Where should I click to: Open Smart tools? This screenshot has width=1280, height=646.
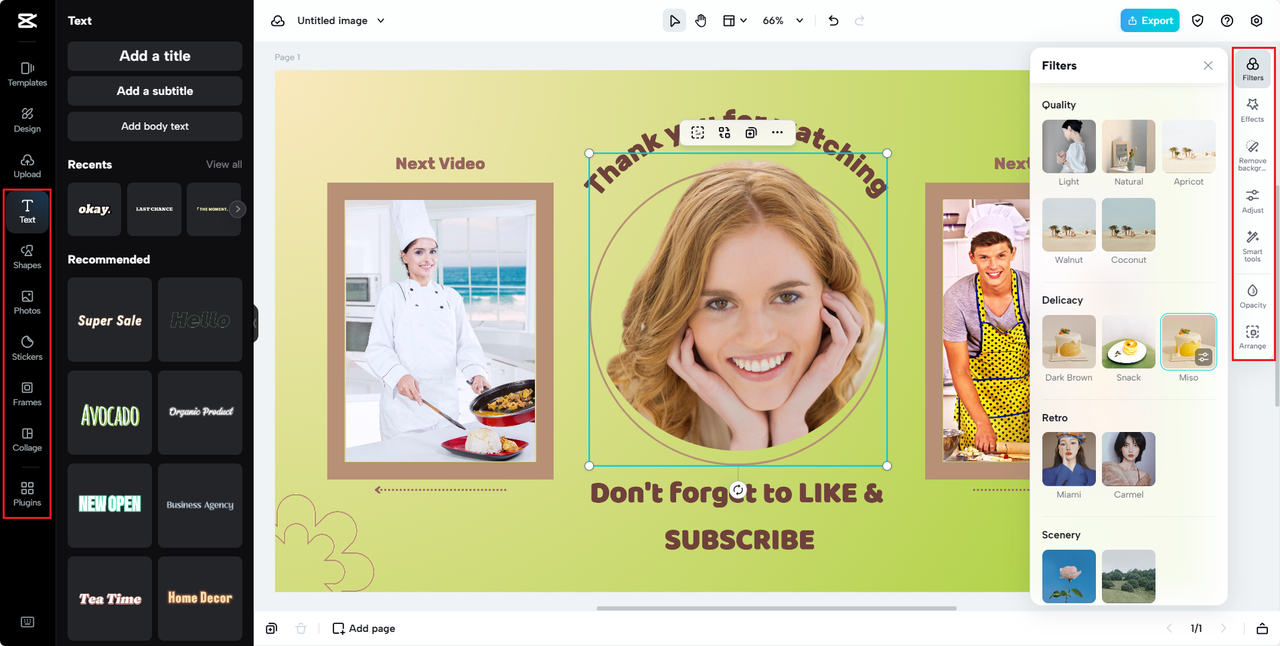[1252, 246]
